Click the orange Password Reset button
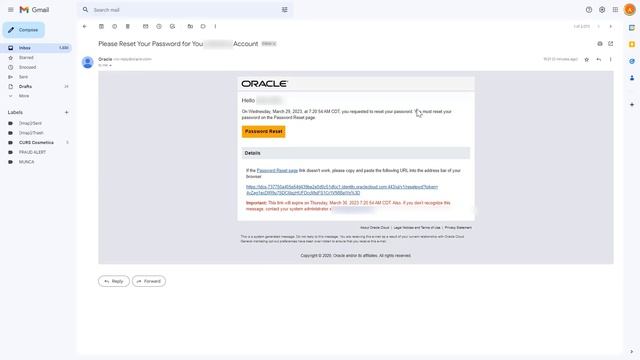The width and height of the screenshot is (640, 360). tap(263, 131)
